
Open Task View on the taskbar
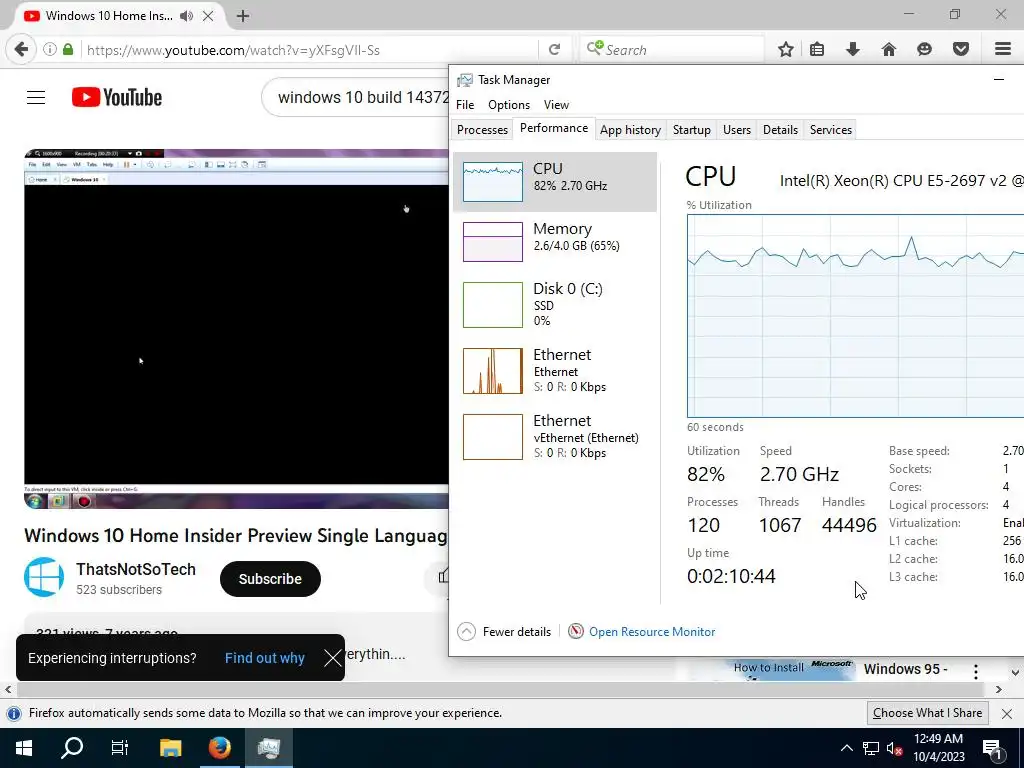pos(120,748)
